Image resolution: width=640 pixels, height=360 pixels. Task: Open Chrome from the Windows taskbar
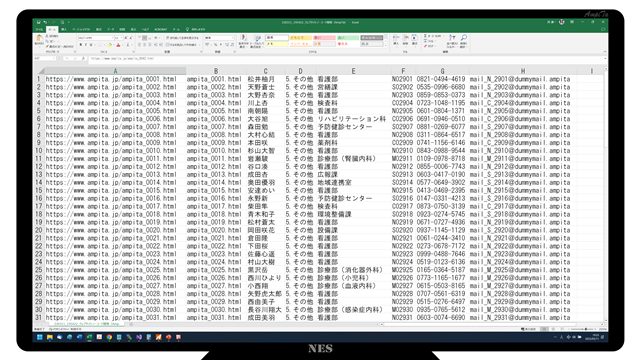pos(109,337)
